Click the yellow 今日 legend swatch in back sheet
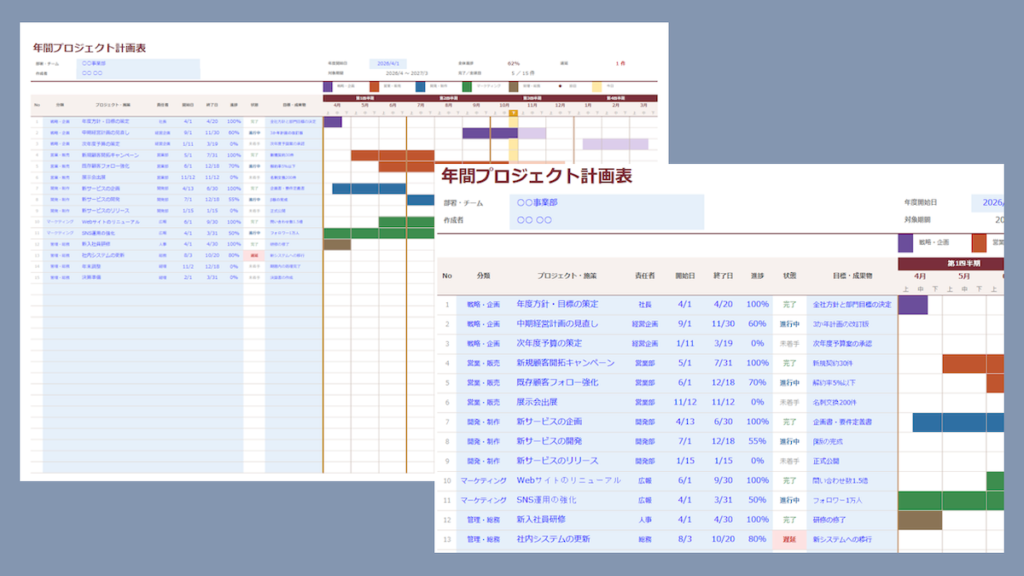This screenshot has height=576, width=1024. (597, 86)
